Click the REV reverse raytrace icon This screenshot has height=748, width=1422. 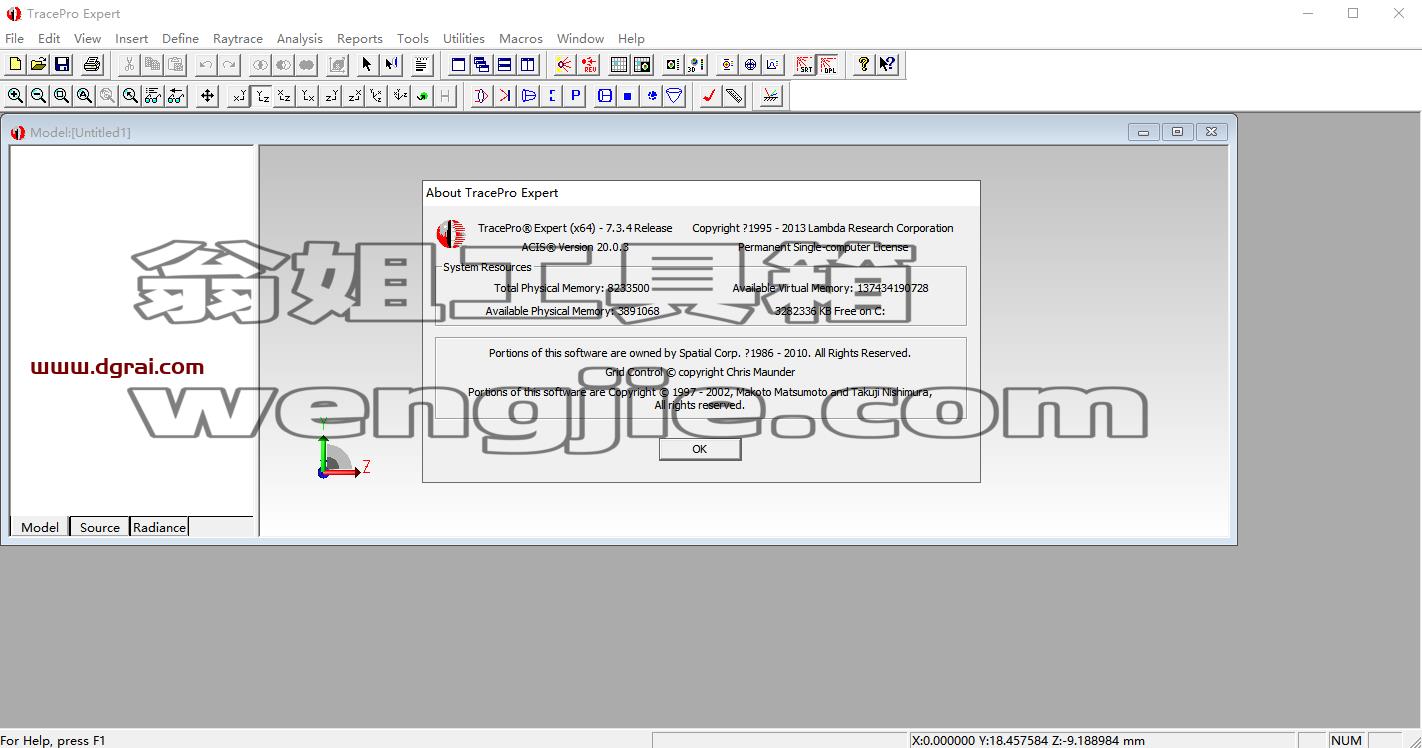click(588, 64)
